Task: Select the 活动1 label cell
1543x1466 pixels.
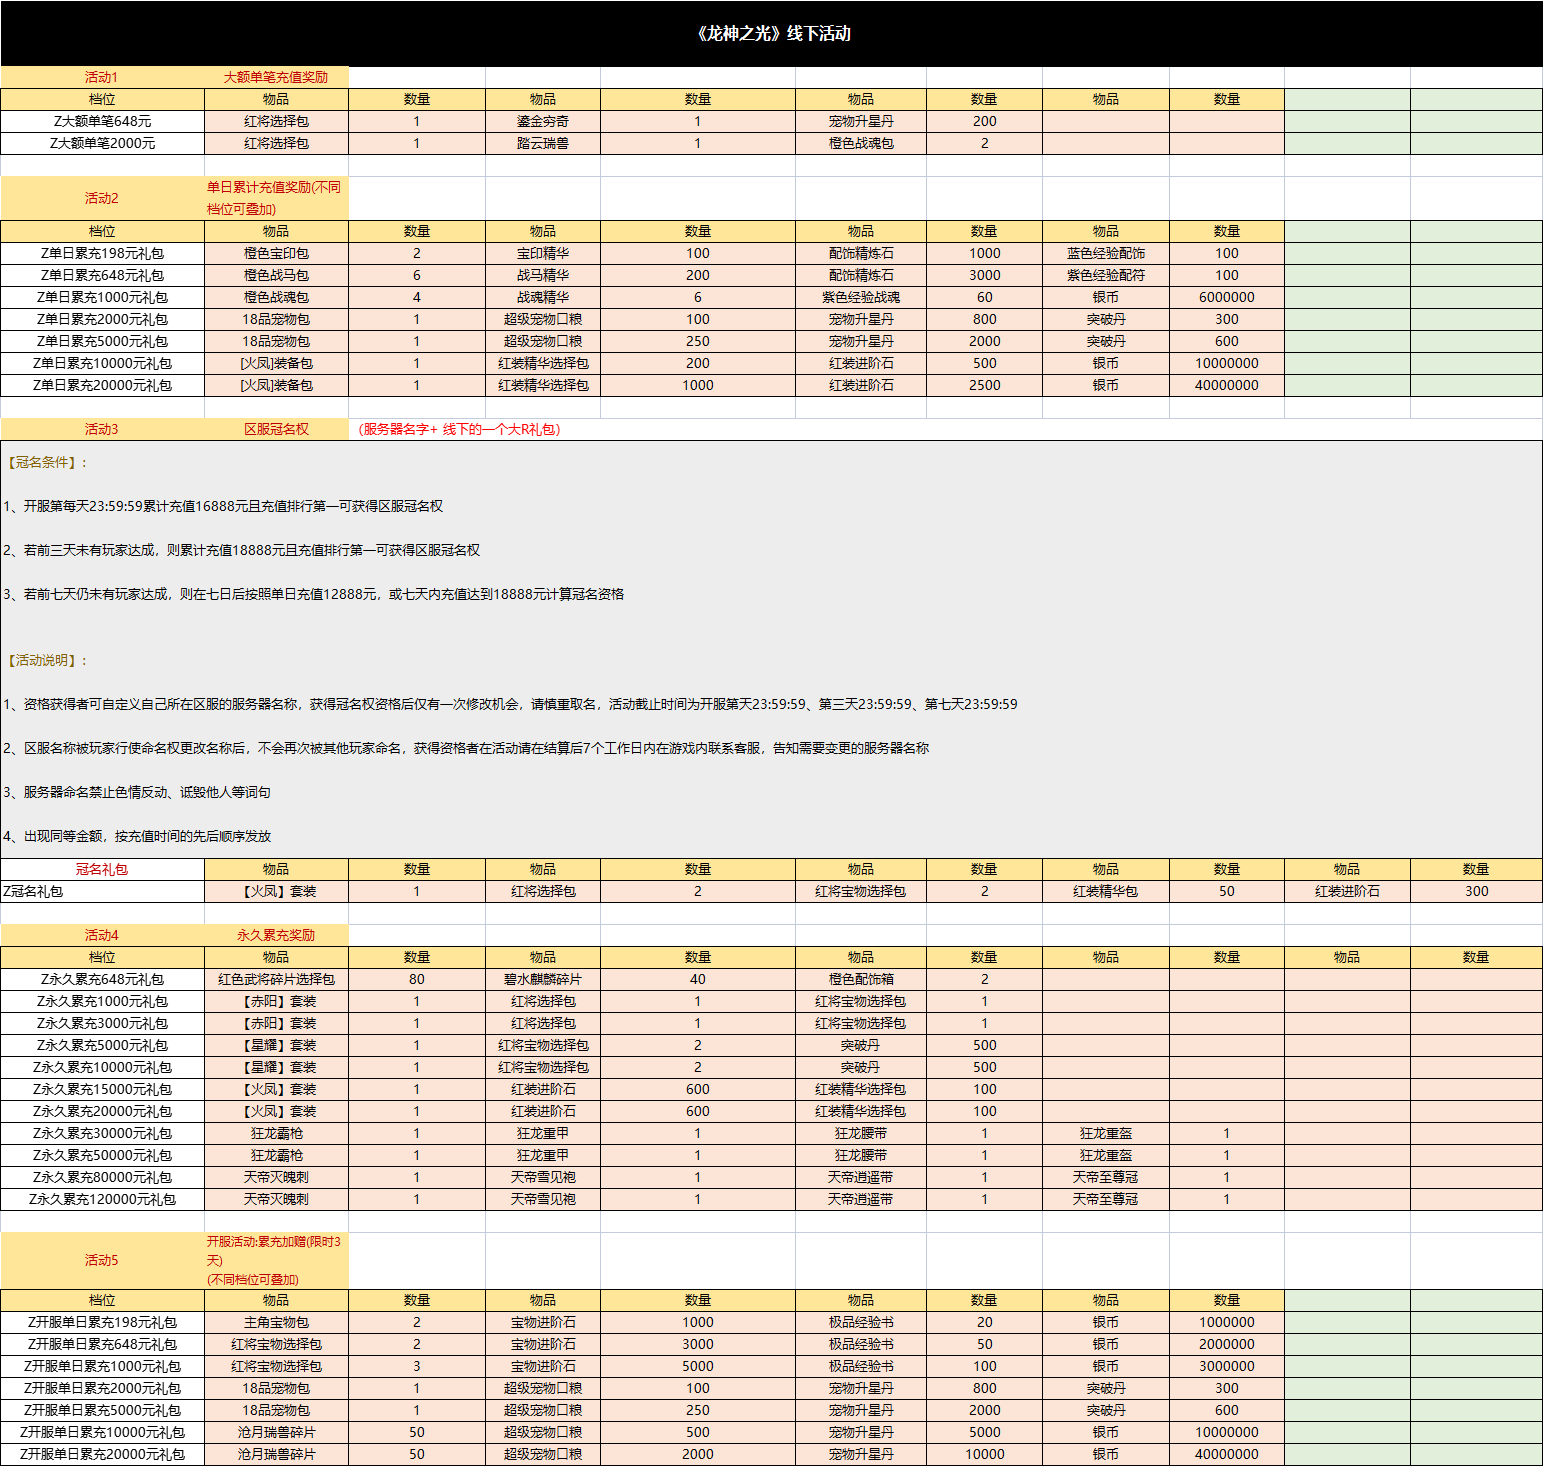Action: point(102,77)
